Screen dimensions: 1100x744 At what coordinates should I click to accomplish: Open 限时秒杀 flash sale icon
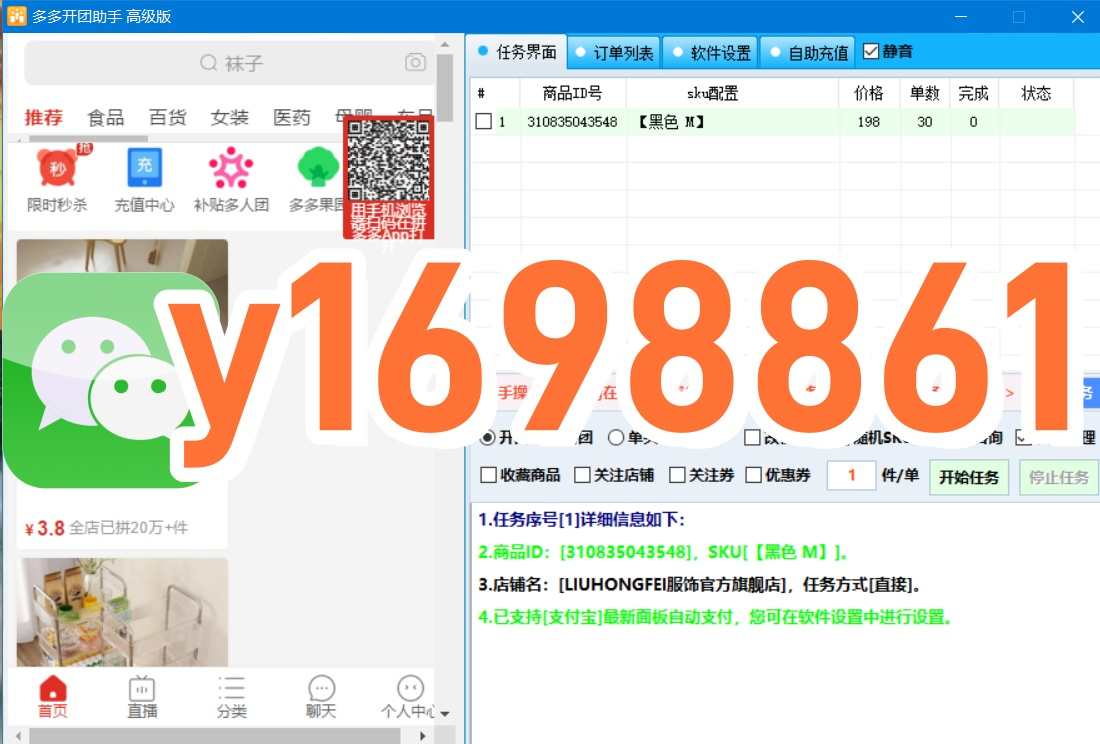coord(57,169)
